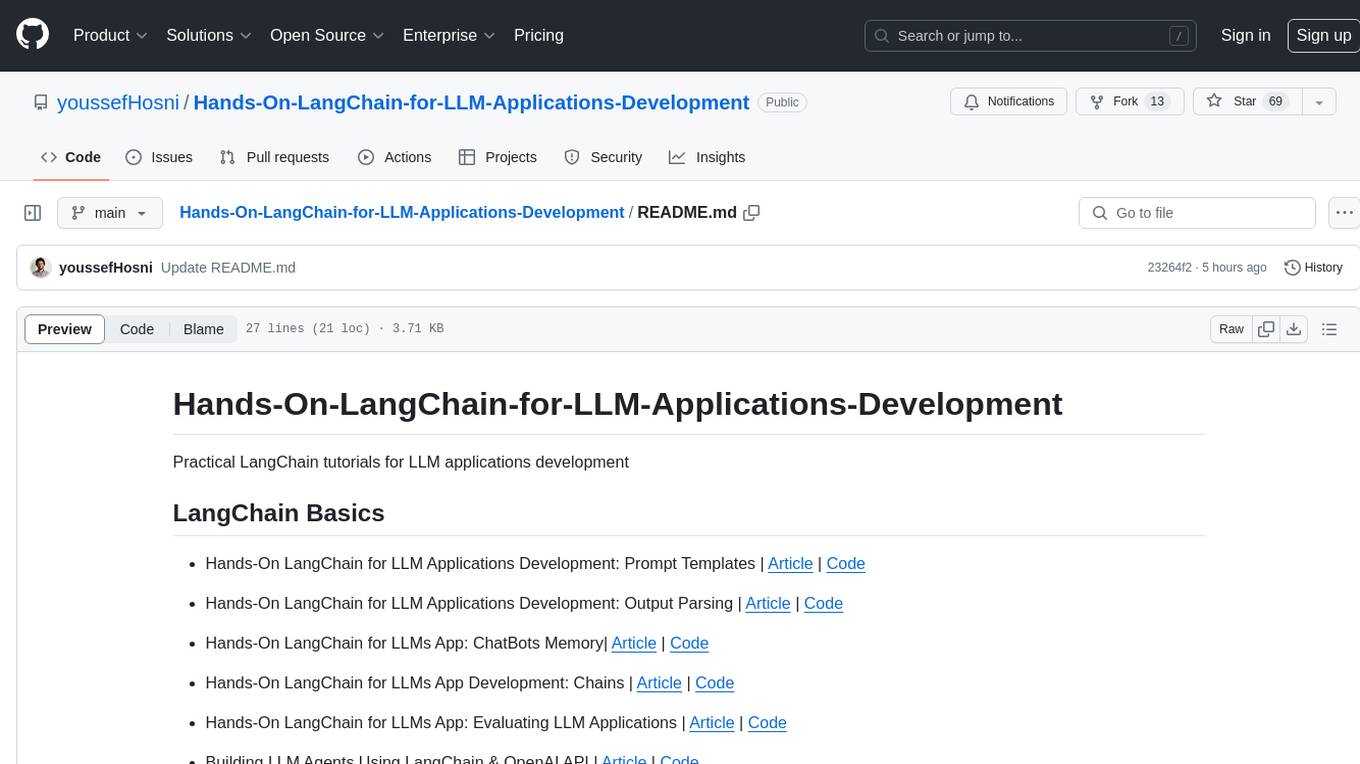Viewport: 1360px width, 764px height.
Task: Open the repository breadcrumb link
Action: (401, 212)
